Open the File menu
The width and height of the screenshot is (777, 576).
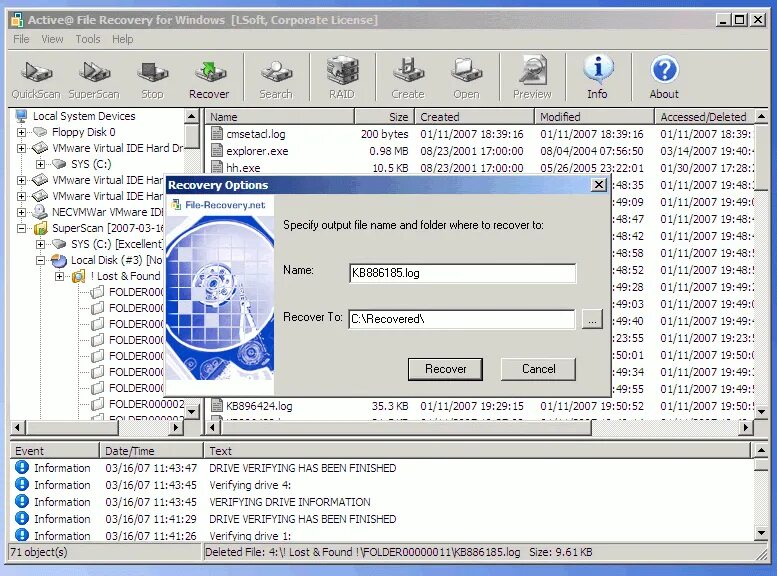click(x=21, y=39)
